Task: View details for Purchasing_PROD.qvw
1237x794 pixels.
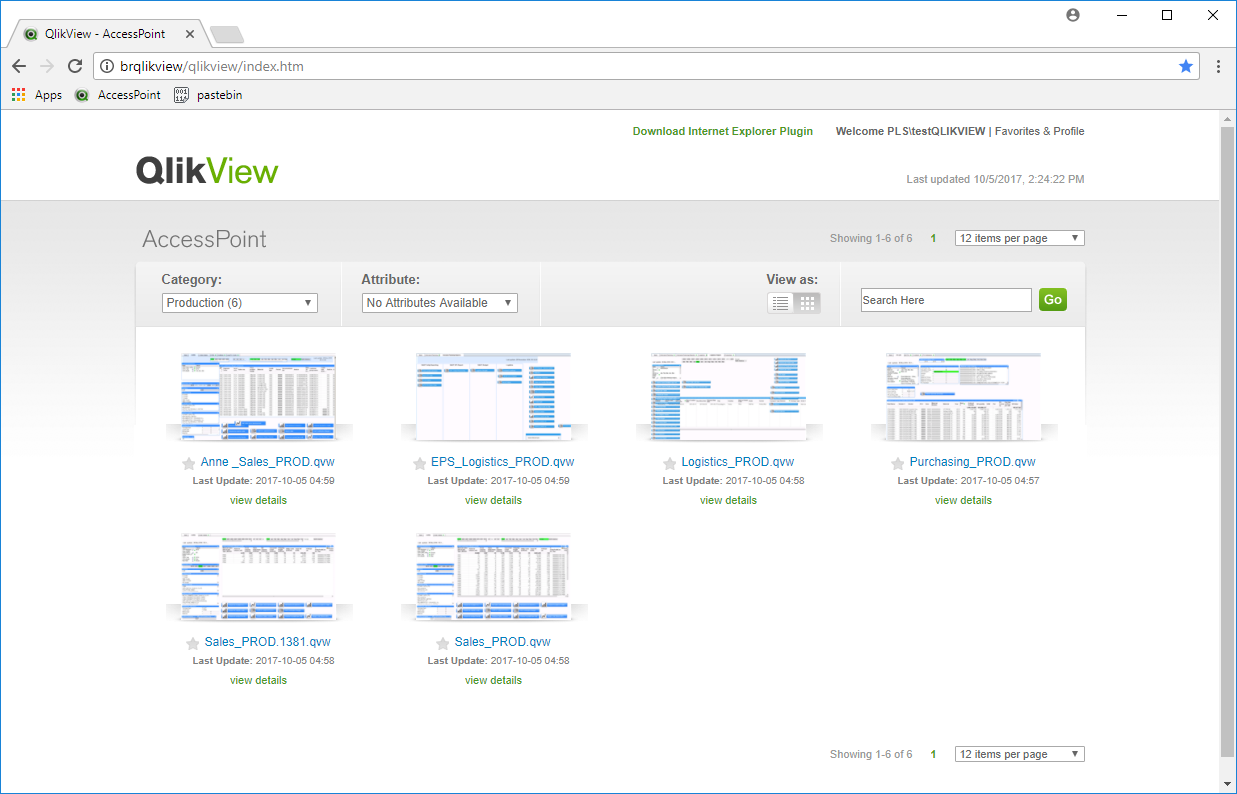Action: [x=963, y=500]
